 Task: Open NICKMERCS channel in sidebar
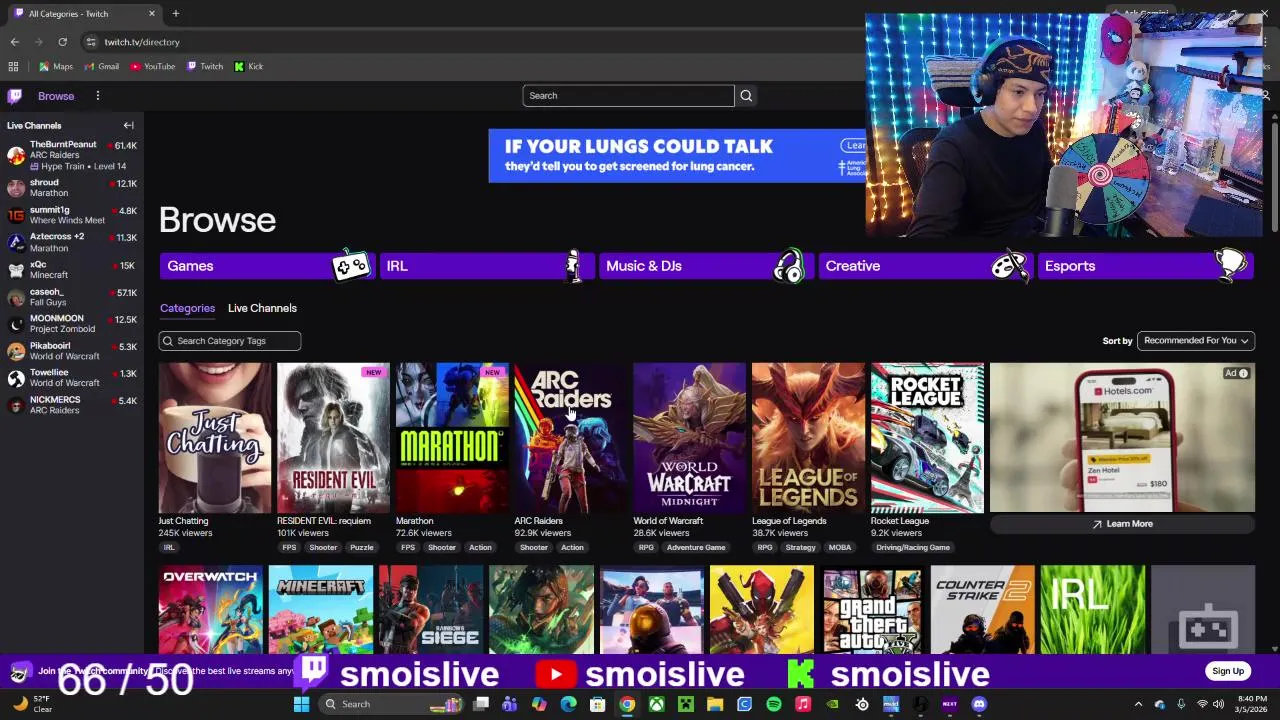tap(72, 404)
